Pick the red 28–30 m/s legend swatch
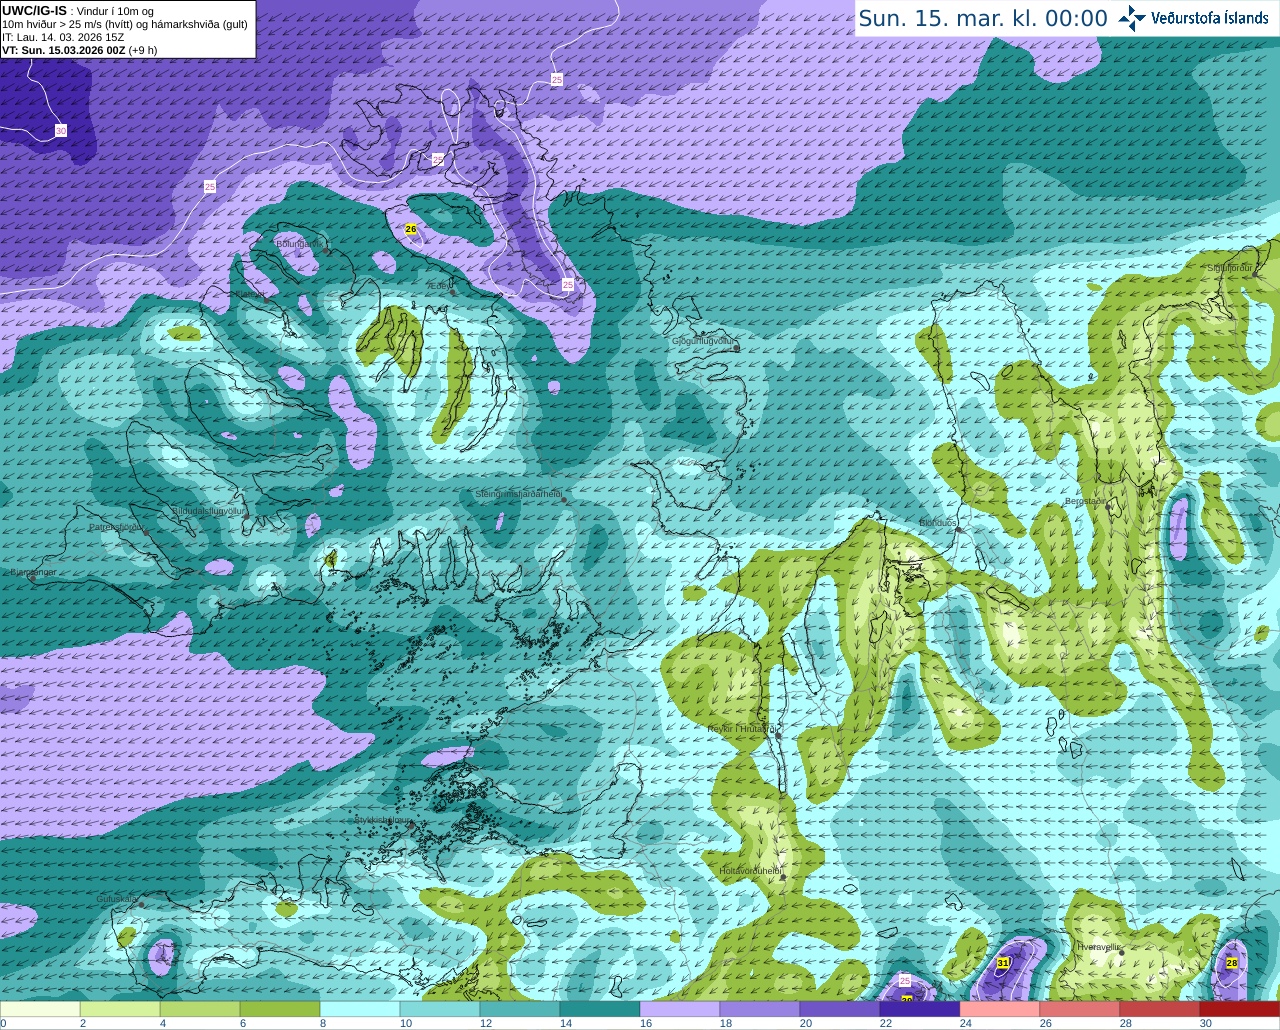Viewport: 1280px width, 1030px height. point(1160,1009)
